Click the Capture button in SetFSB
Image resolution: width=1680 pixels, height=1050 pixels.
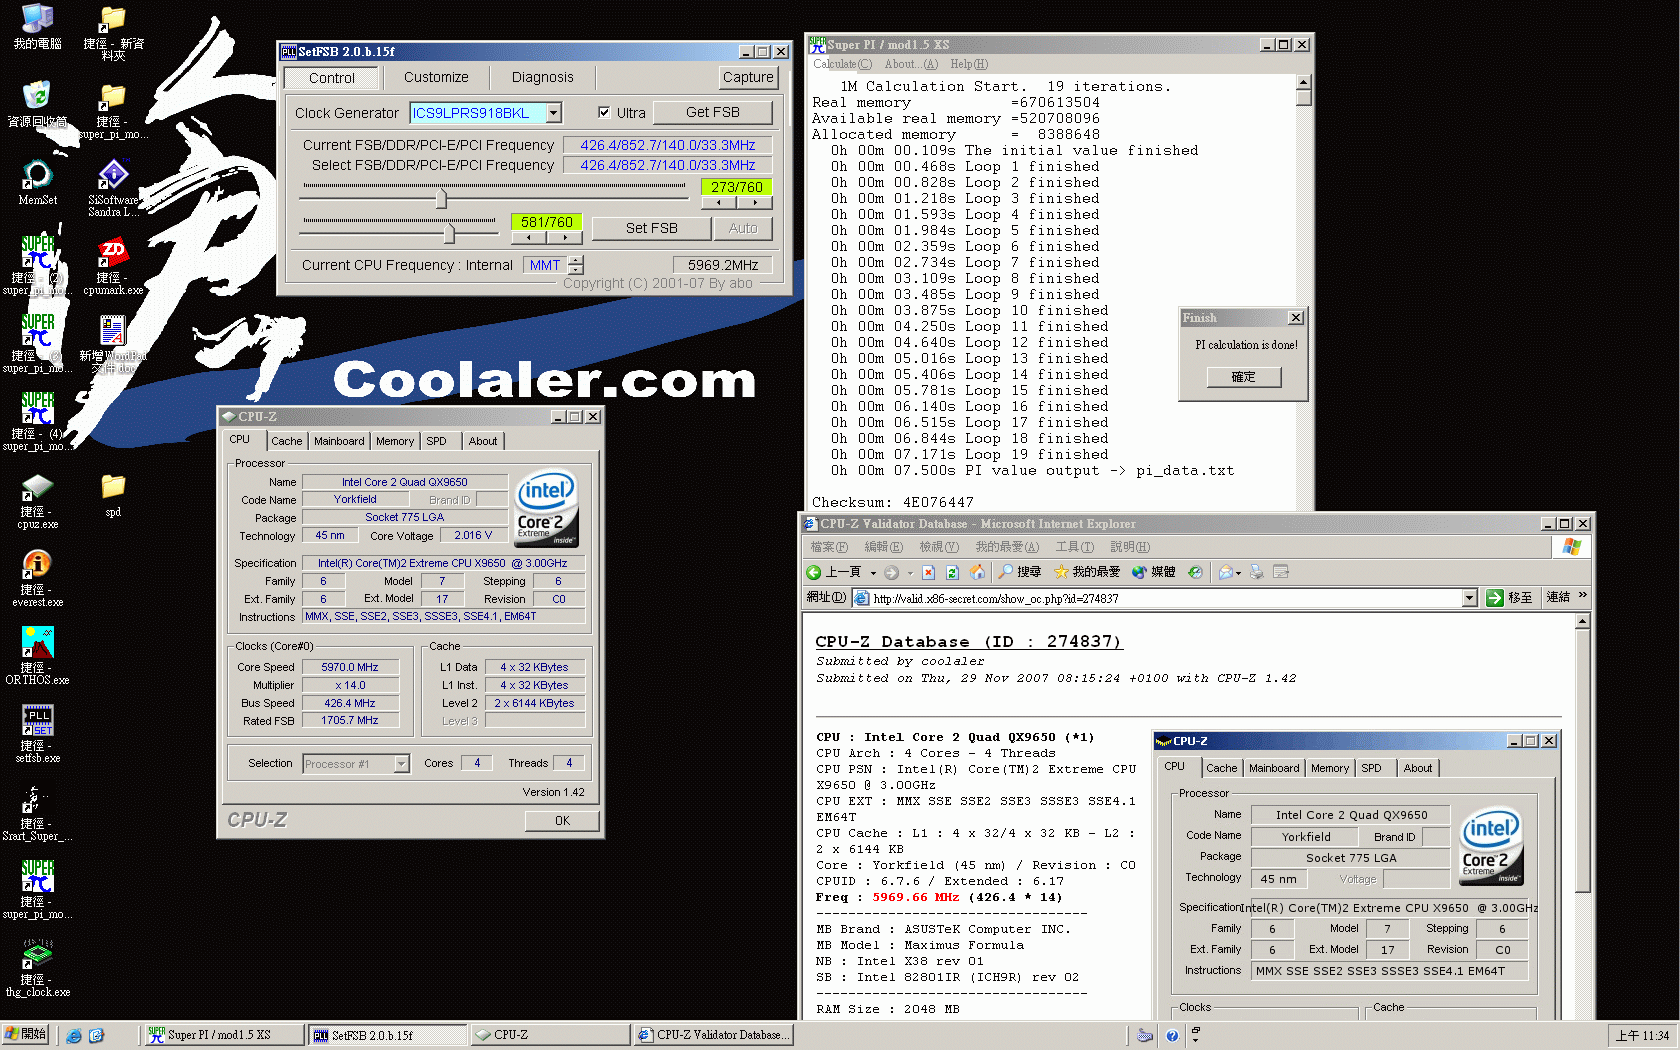click(x=748, y=77)
